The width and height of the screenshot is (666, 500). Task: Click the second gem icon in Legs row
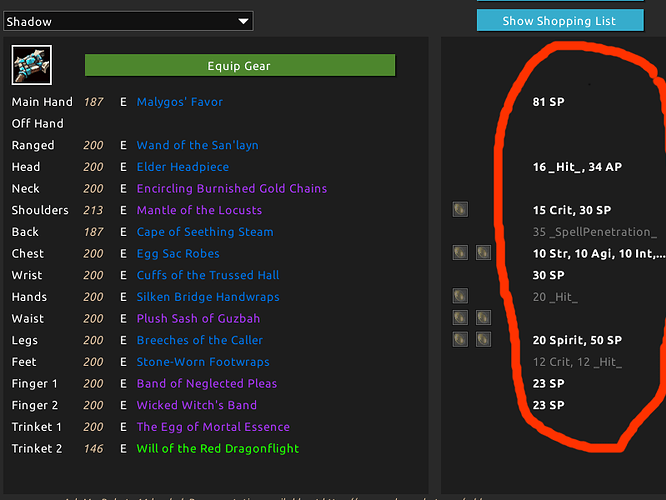click(x=483, y=339)
